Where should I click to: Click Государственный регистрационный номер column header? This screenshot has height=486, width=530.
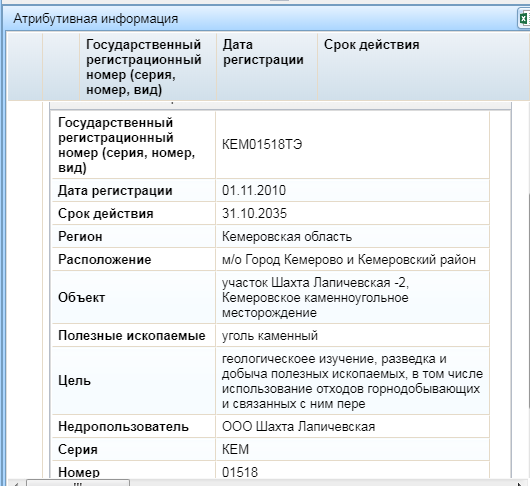click(x=148, y=66)
